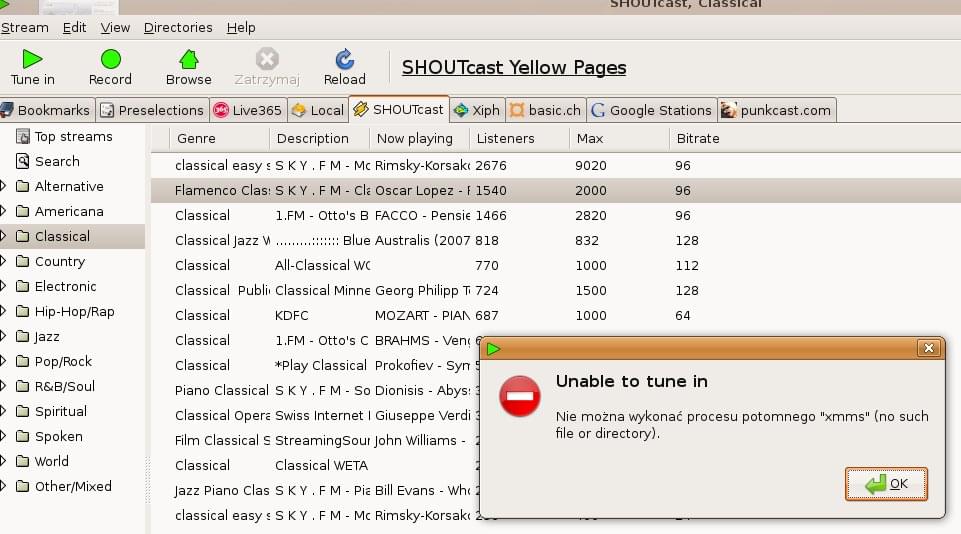The image size is (961, 534).
Task: Click the red error icon in dialog
Action: coord(520,396)
